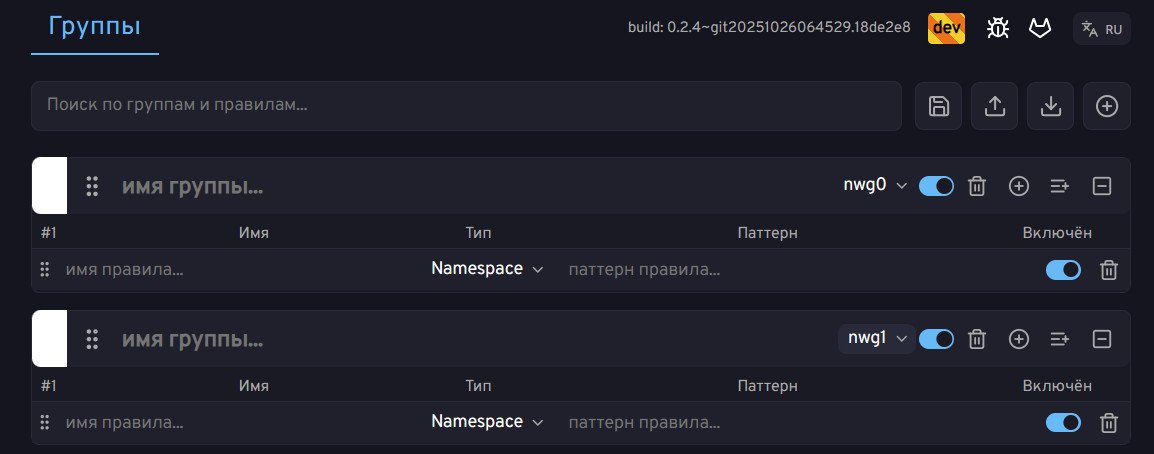The width and height of the screenshot is (1154, 454).
Task: Click the white color swatch of first group
Action: (49, 186)
